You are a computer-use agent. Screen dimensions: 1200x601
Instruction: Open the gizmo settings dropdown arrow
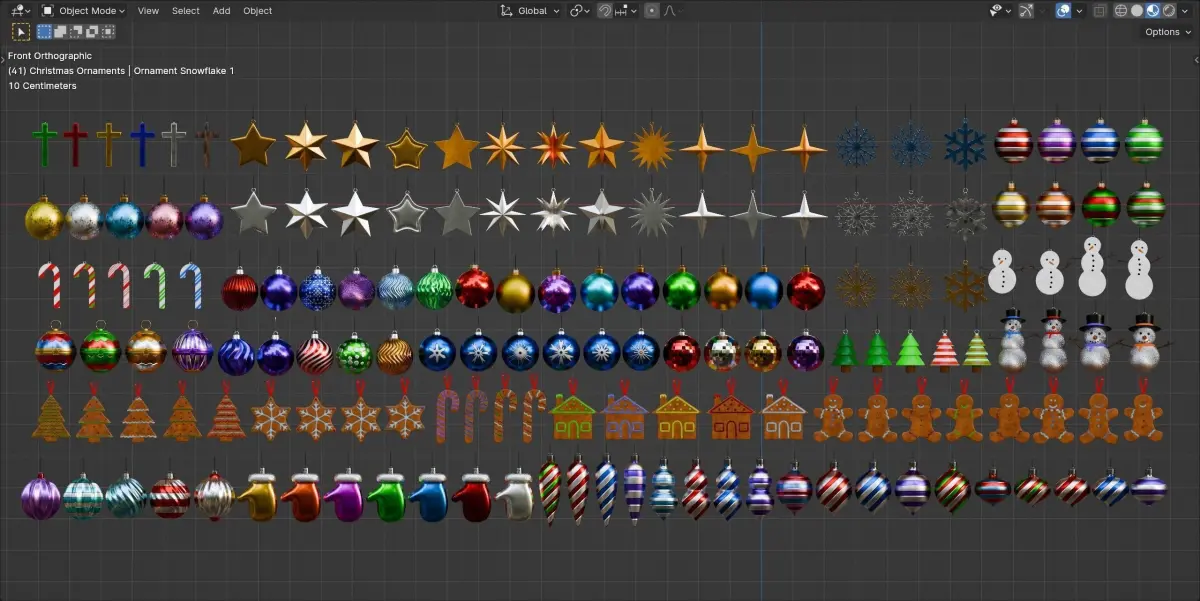(1041, 11)
